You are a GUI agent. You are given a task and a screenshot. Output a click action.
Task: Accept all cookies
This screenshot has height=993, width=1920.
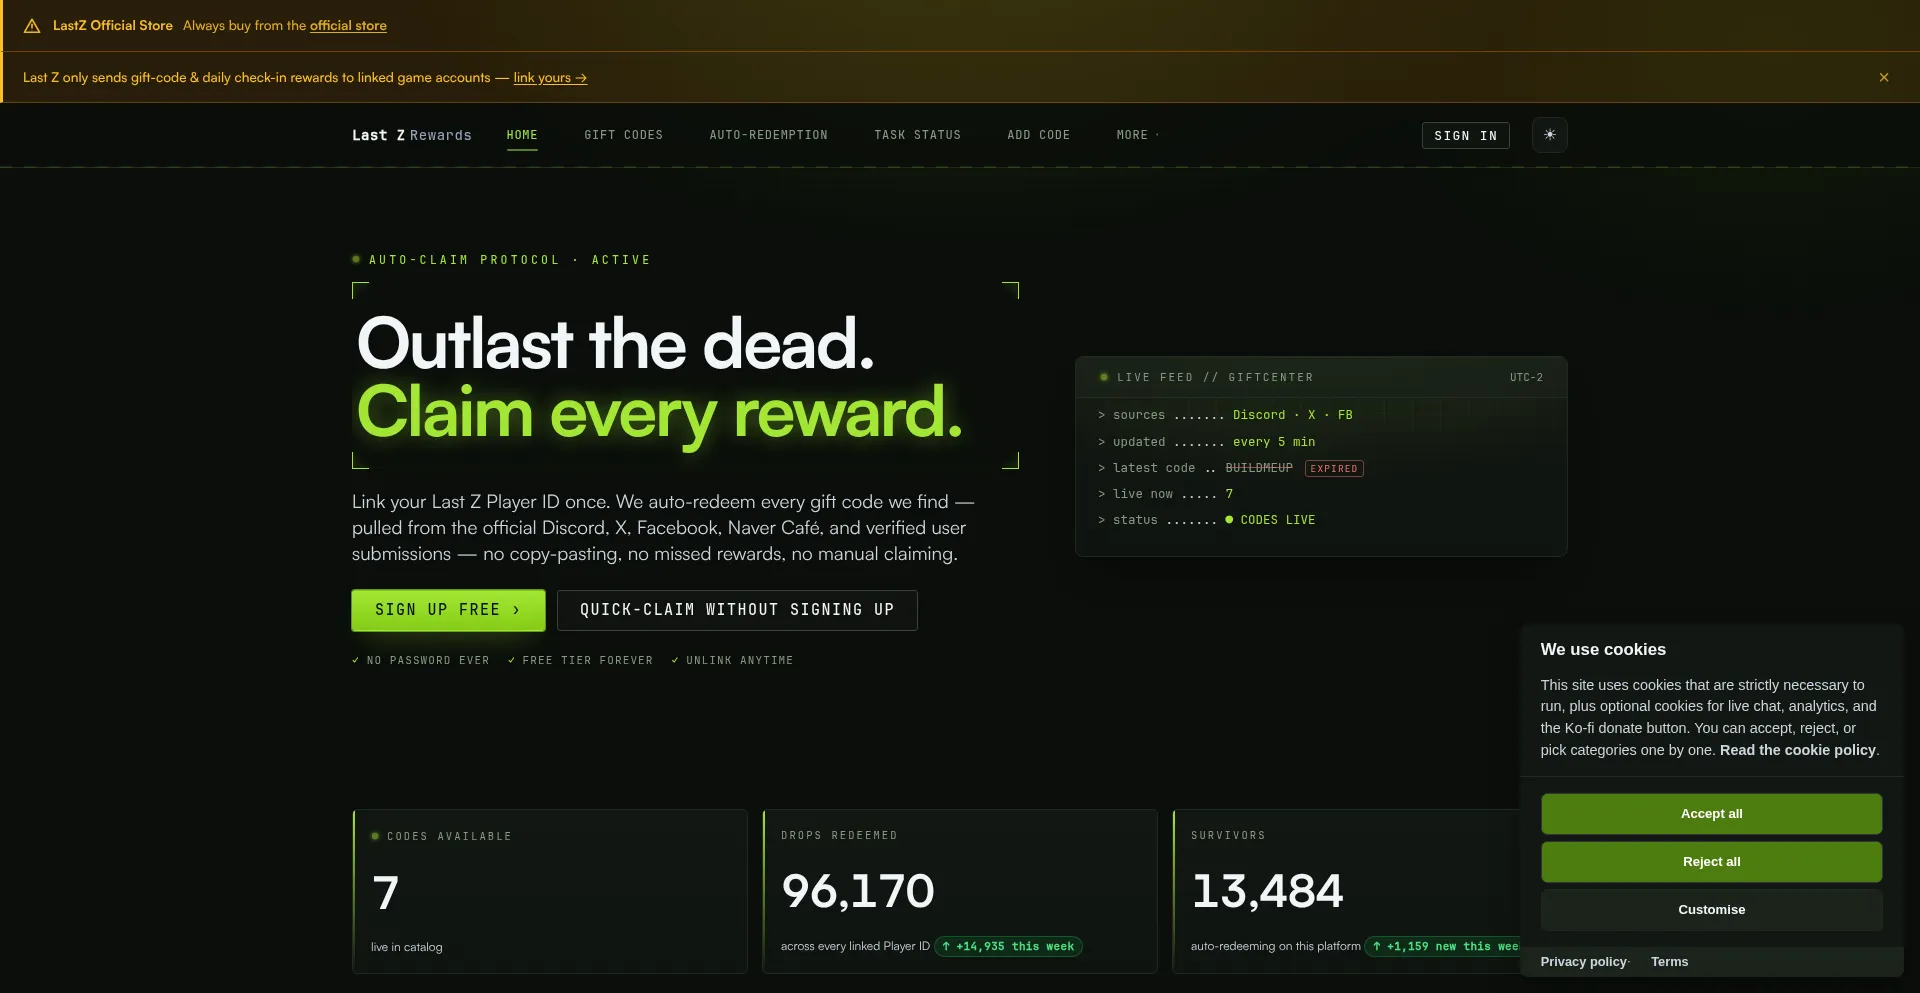pyautogui.click(x=1711, y=814)
